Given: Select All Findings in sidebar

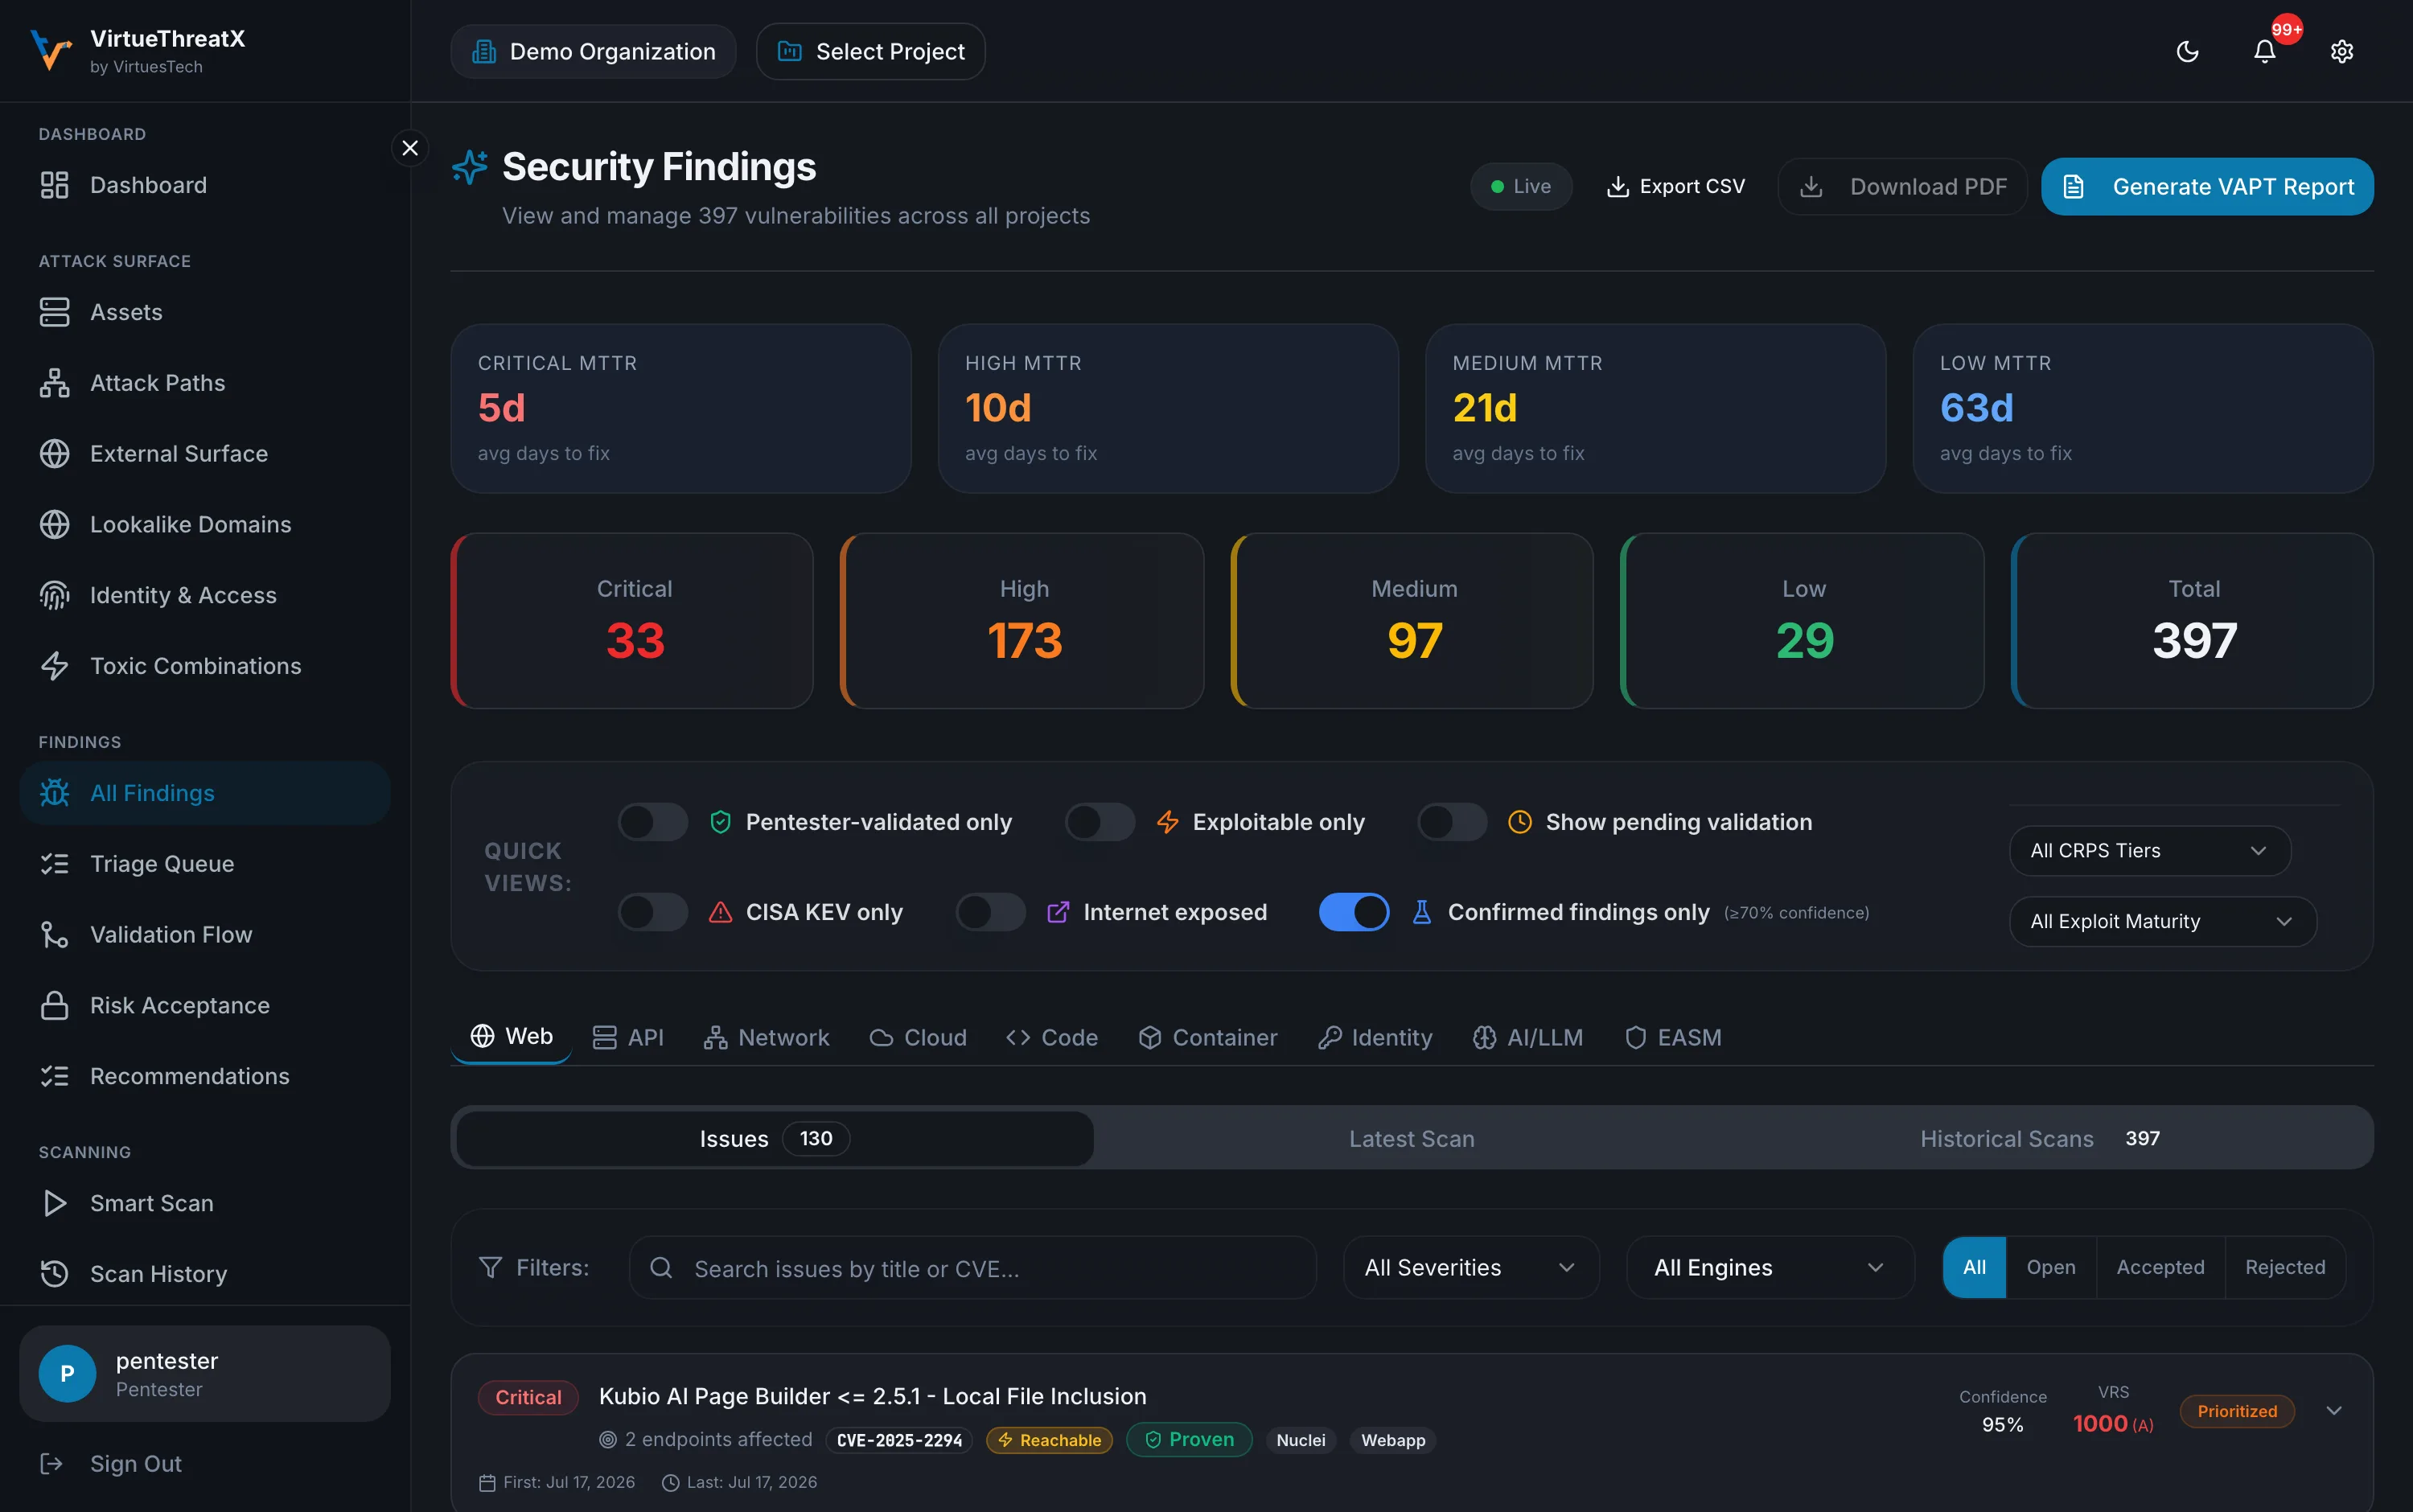Looking at the screenshot, I should click(204, 793).
